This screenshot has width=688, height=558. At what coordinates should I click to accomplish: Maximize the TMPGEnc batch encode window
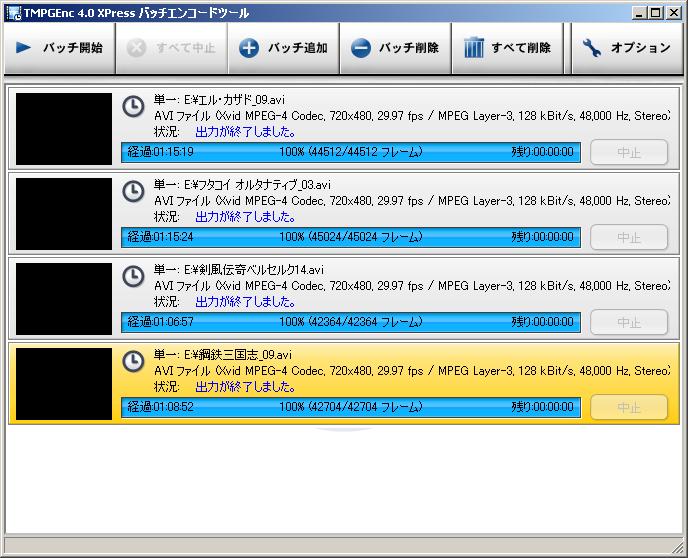656,13
